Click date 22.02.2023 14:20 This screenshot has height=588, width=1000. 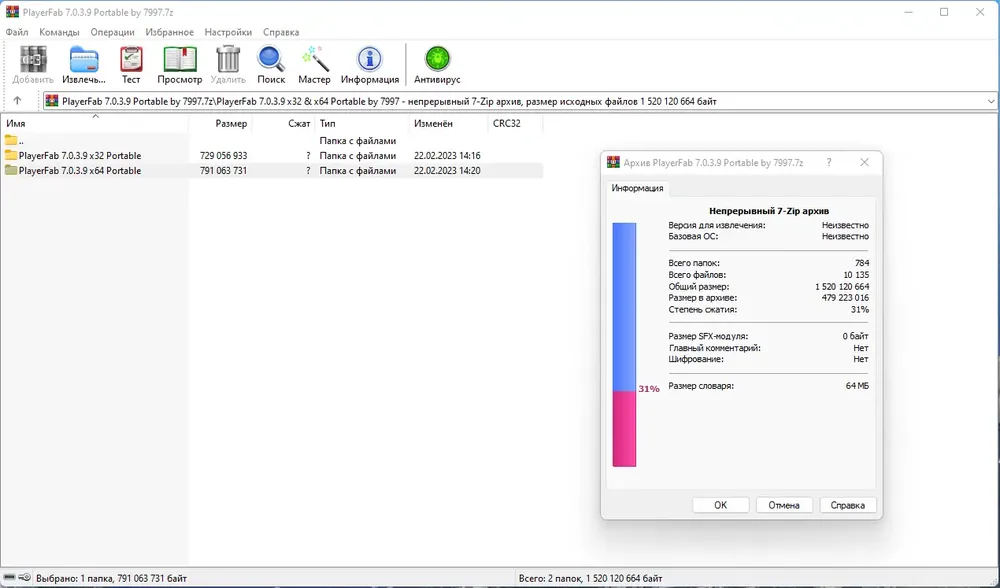click(447, 170)
